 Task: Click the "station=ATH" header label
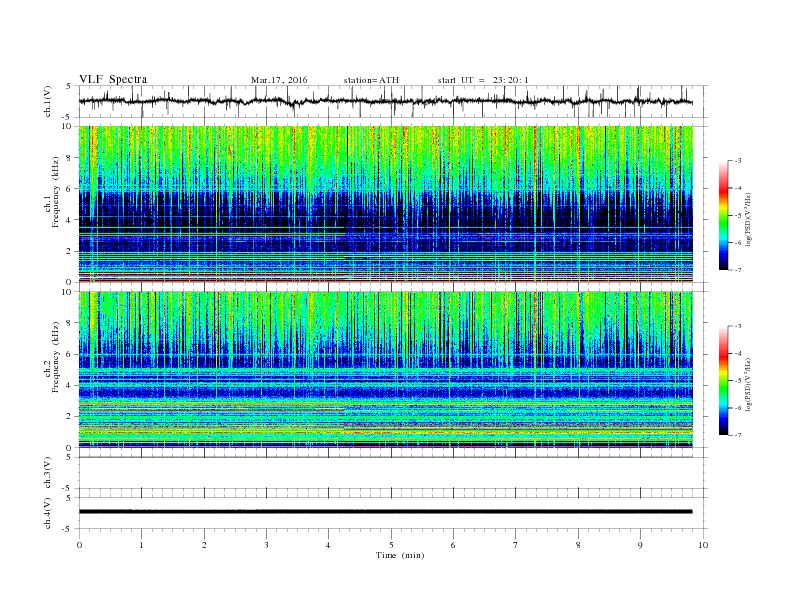pos(371,80)
